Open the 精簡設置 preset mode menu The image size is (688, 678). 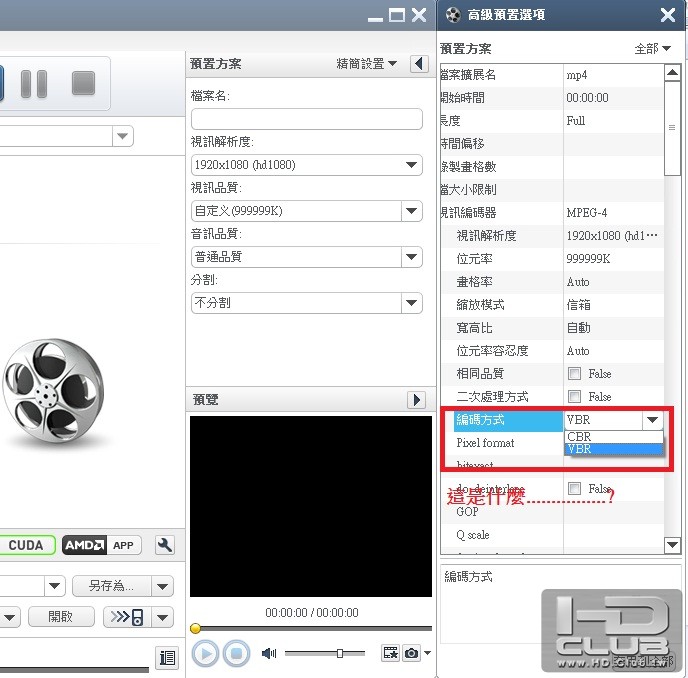click(x=366, y=64)
